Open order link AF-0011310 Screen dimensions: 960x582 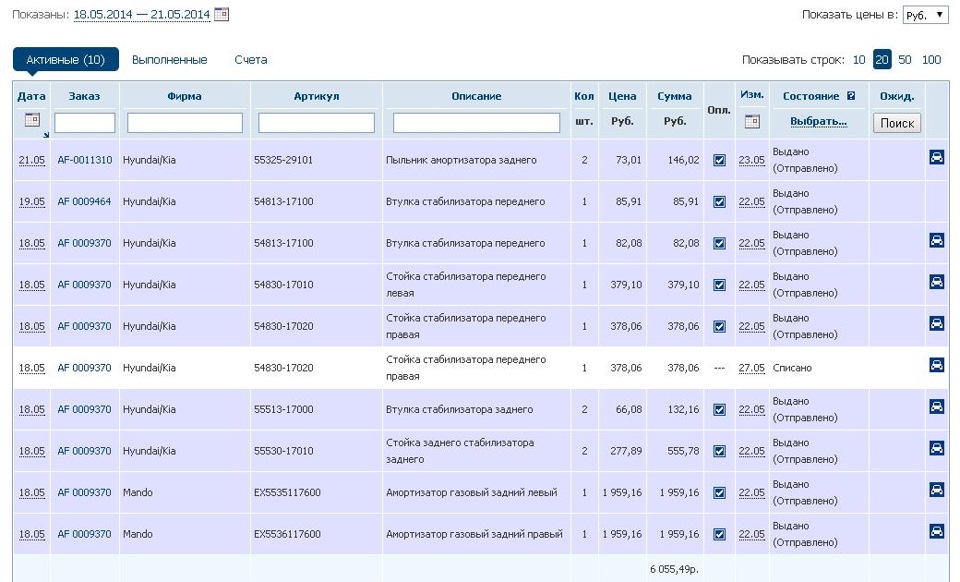pyautogui.click(x=85, y=160)
